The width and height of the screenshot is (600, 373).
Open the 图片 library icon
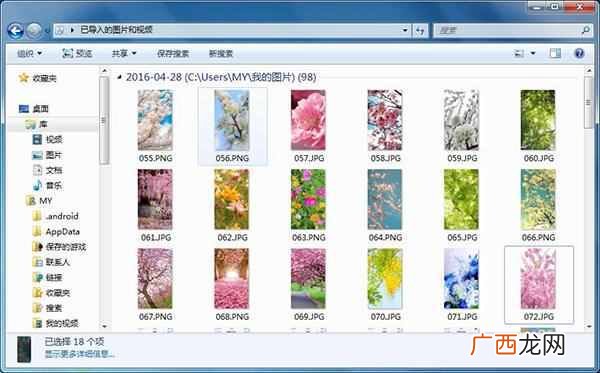click(x=37, y=155)
